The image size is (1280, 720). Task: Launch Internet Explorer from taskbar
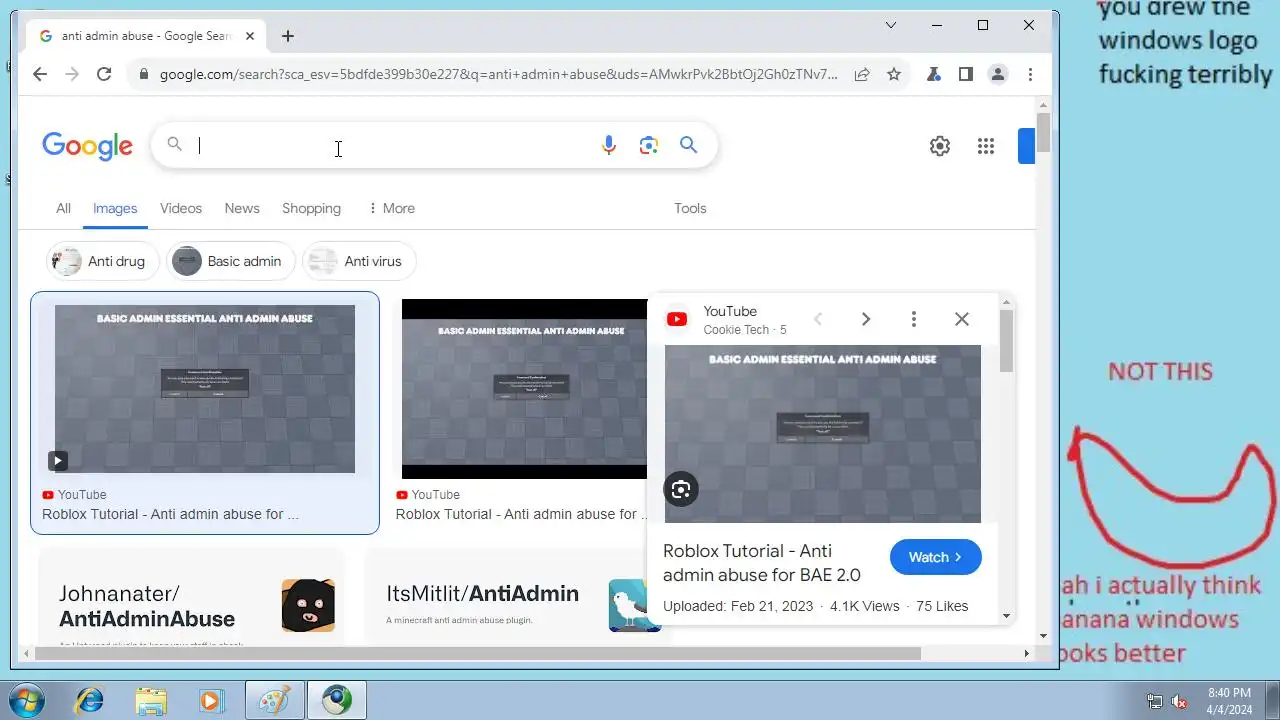[89, 701]
